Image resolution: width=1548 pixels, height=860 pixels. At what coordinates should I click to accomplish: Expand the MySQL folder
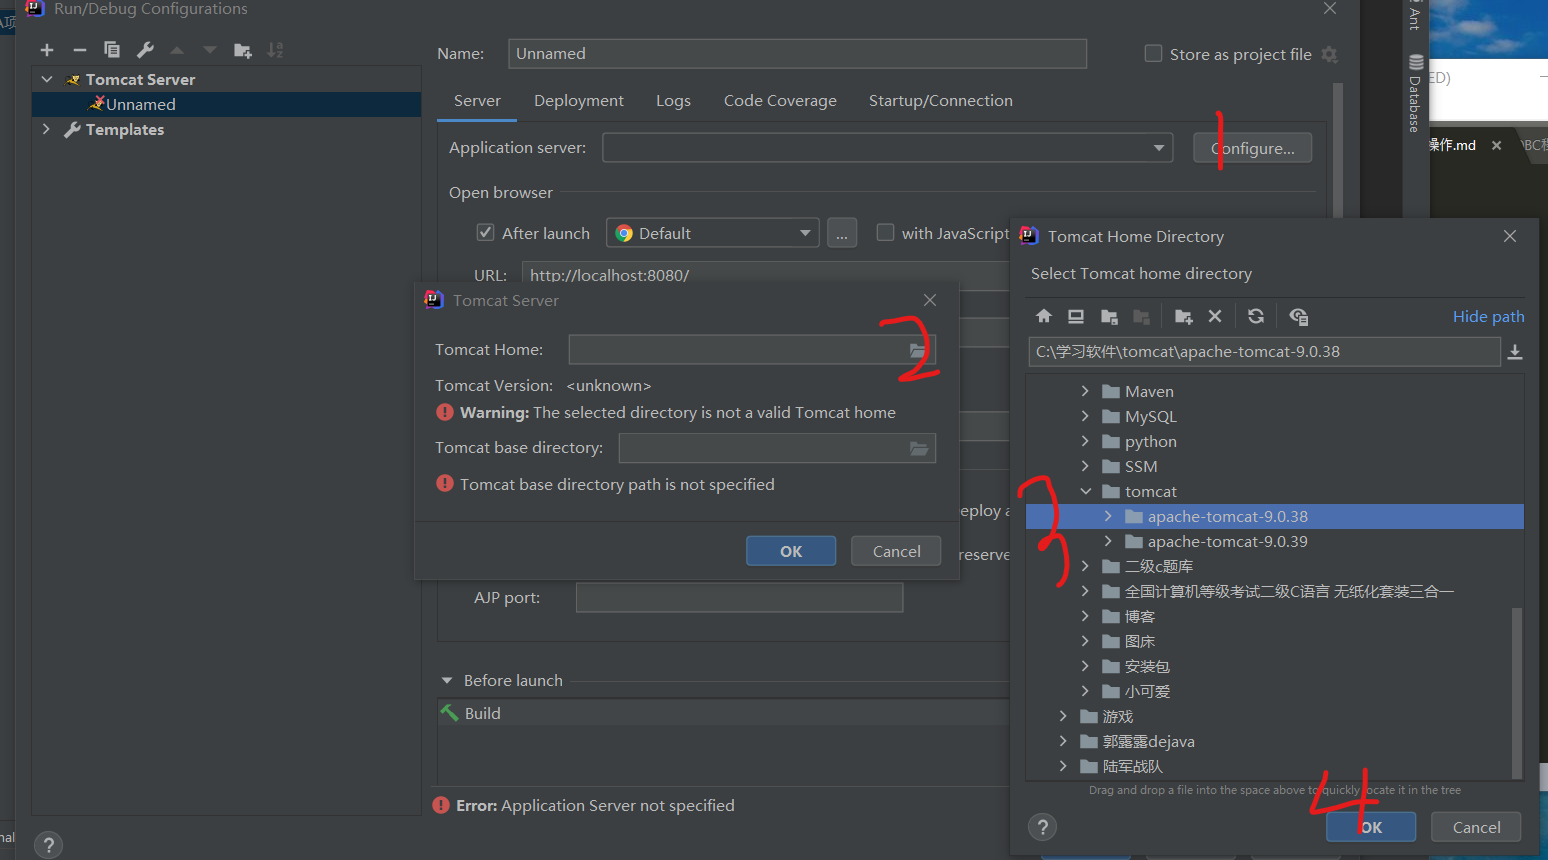(x=1085, y=416)
